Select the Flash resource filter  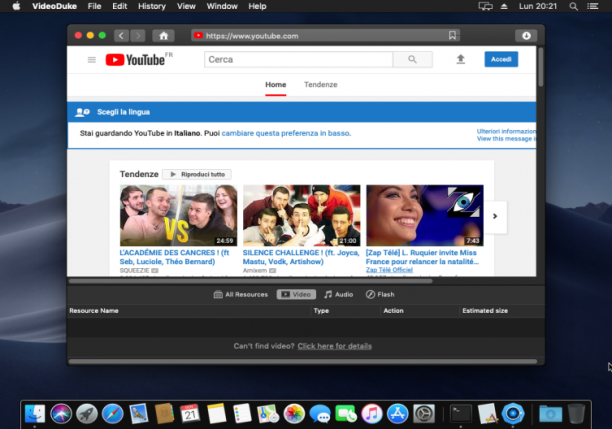[380, 294]
